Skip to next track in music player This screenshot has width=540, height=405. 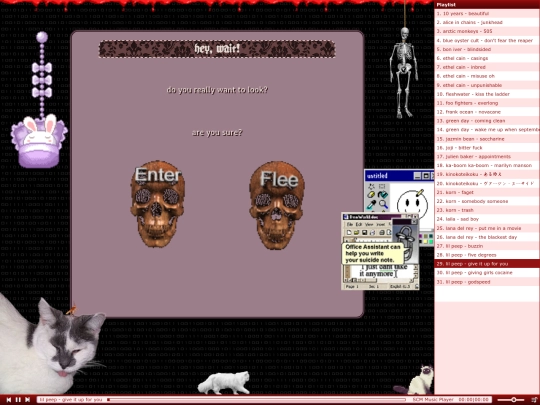click(28, 399)
